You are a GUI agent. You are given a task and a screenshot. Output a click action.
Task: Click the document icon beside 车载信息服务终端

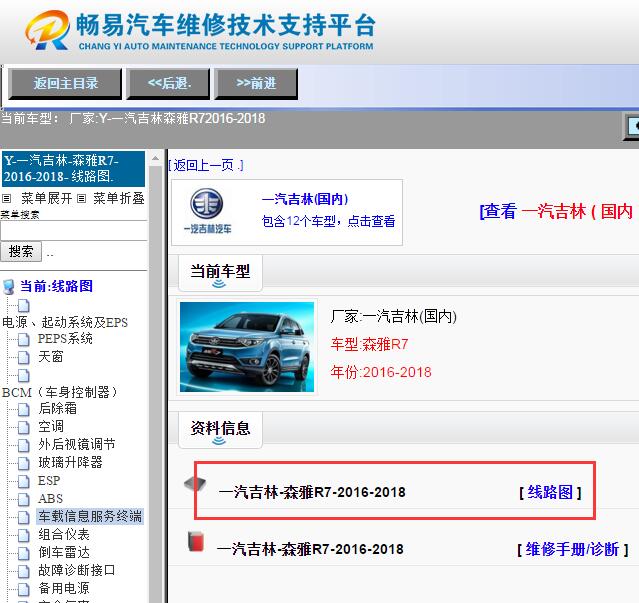point(24,517)
